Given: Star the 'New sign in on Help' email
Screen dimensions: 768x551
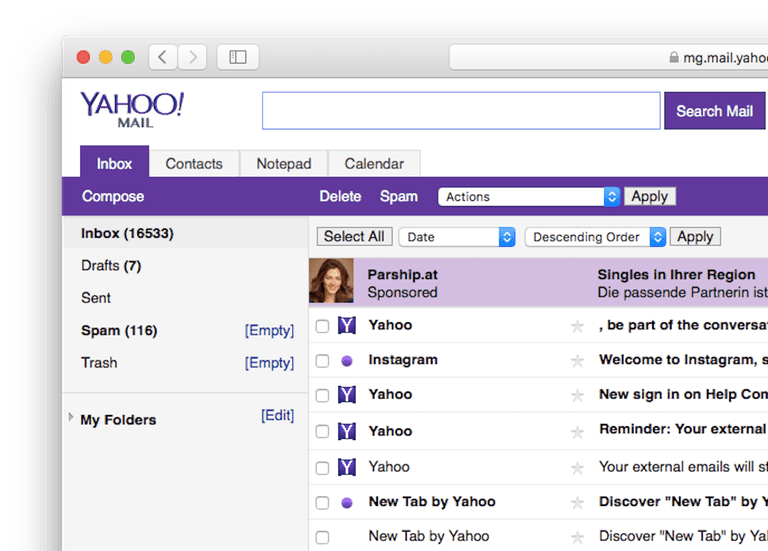Looking at the screenshot, I should 577,395.
